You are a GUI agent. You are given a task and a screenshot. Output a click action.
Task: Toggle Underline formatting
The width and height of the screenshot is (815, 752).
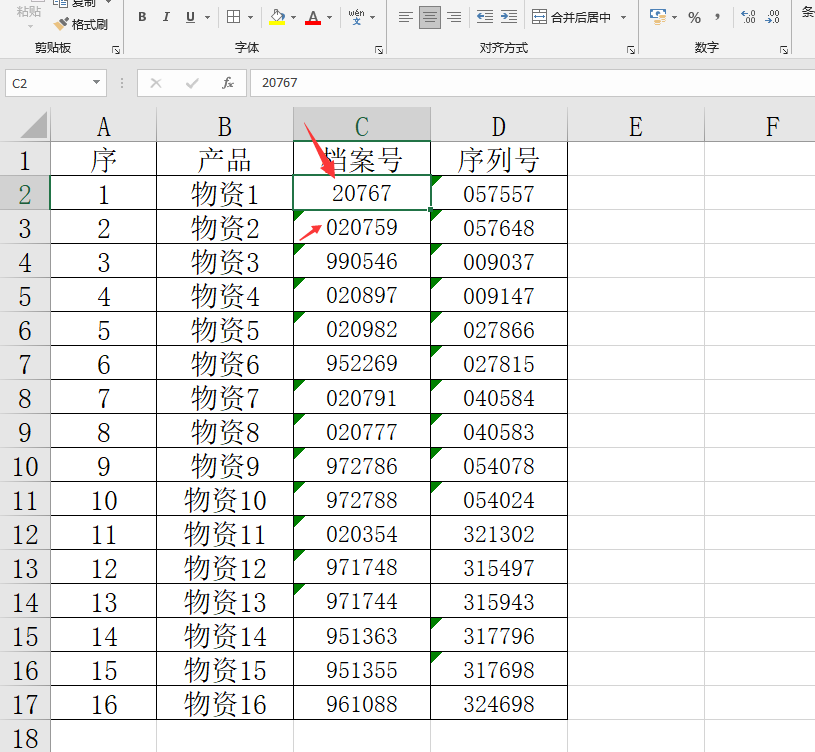190,17
